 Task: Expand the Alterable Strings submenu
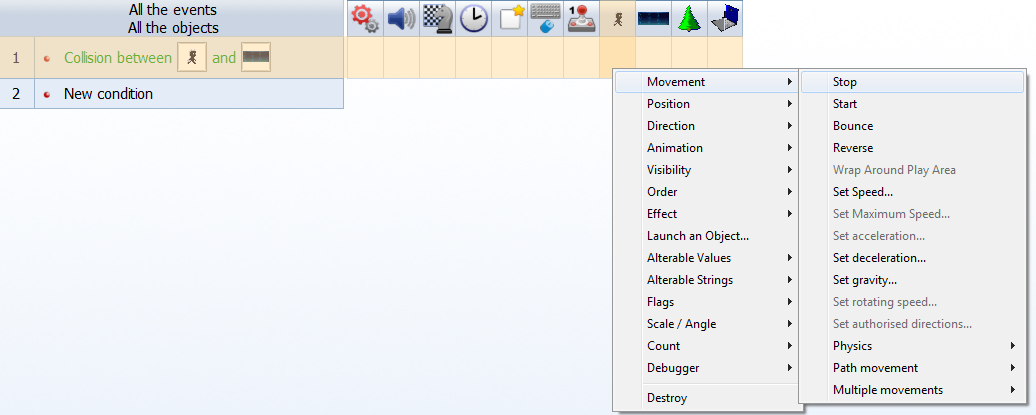coord(706,280)
